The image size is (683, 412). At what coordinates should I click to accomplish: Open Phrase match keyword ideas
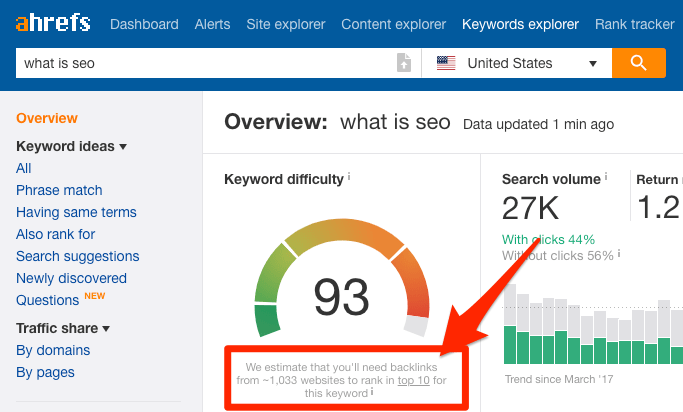pyautogui.click(x=59, y=190)
